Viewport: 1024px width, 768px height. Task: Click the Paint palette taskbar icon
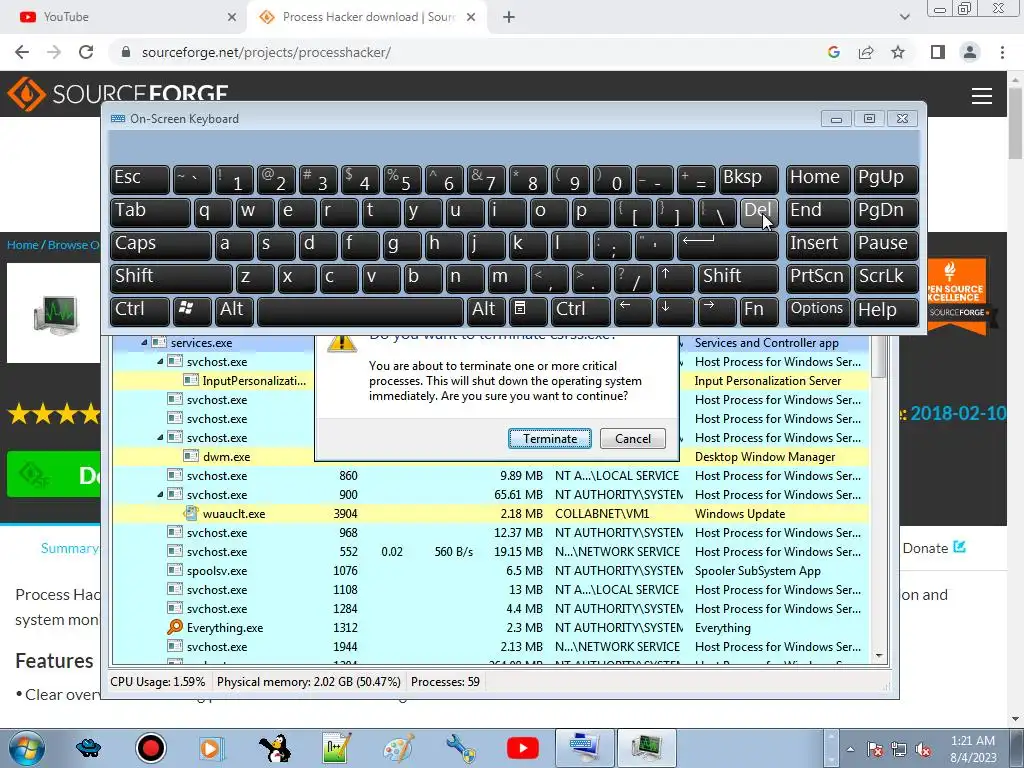[x=398, y=748]
